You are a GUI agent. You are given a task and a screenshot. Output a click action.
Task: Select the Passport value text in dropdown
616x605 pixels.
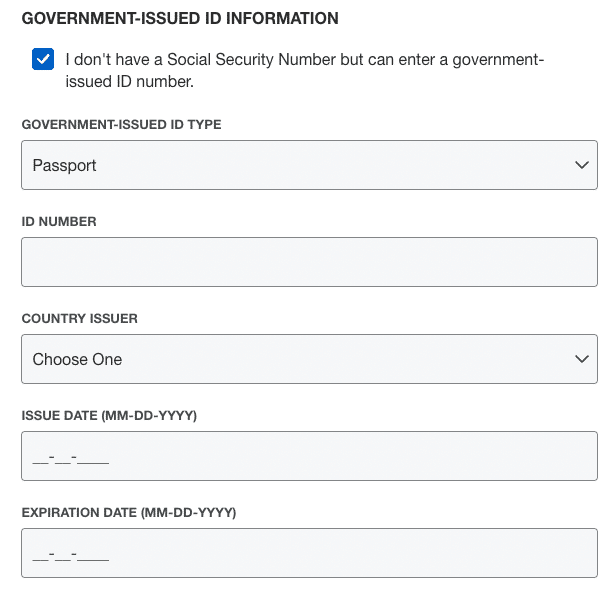(64, 165)
